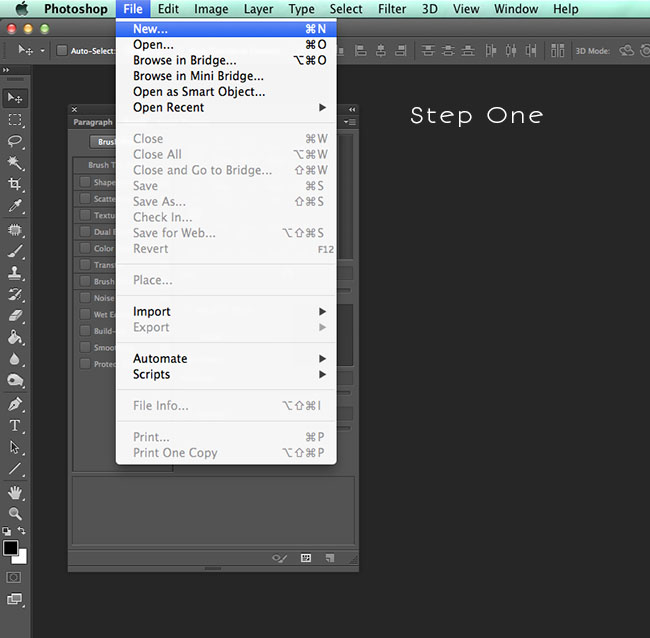Reset default foreground and background colors
Image resolution: width=650 pixels, height=638 pixels.
pos(6,531)
